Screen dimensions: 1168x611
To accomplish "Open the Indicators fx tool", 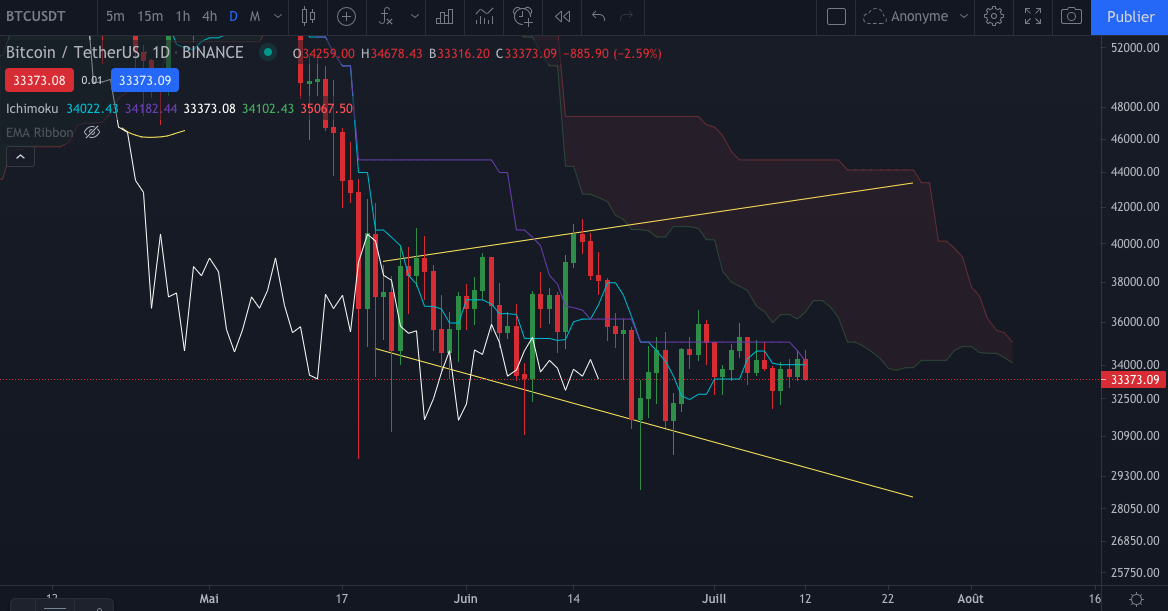I will (385, 17).
